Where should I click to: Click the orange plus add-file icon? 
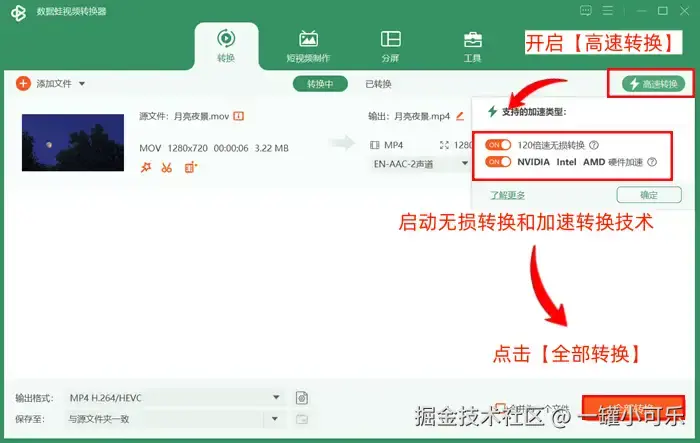pyautogui.click(x=23, y=84)
